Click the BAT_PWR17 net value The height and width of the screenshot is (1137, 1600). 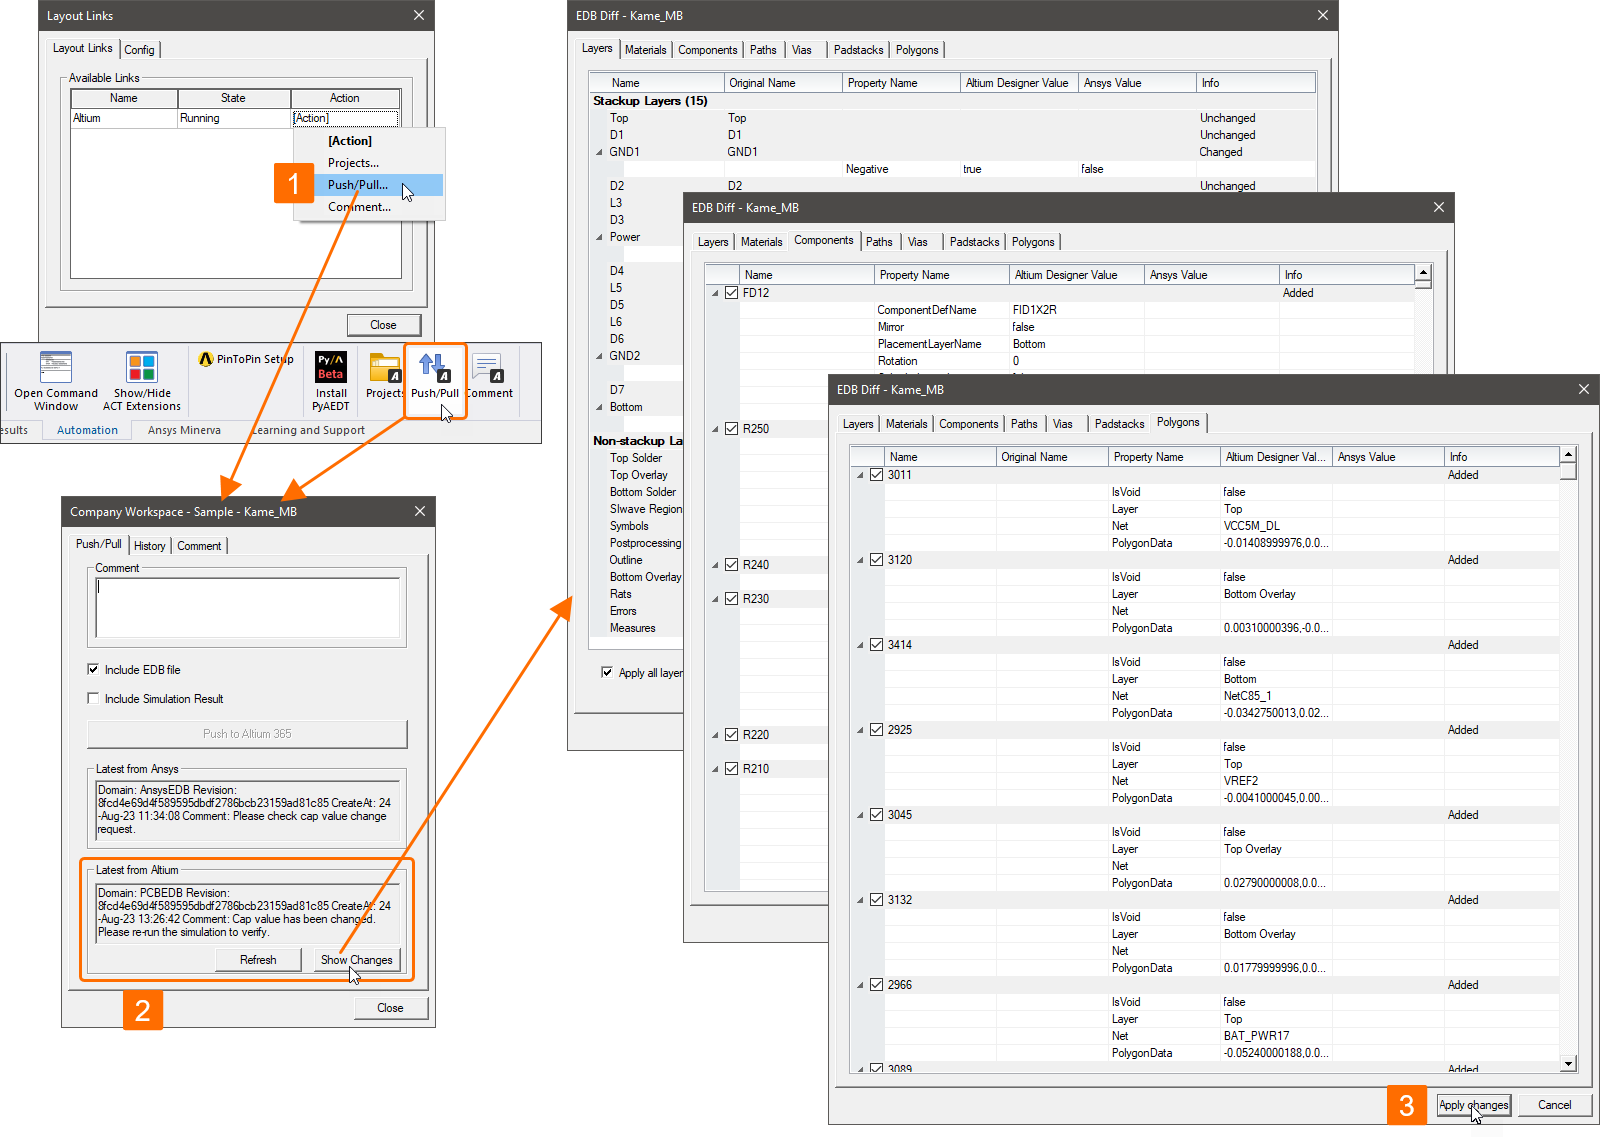1257,1036
